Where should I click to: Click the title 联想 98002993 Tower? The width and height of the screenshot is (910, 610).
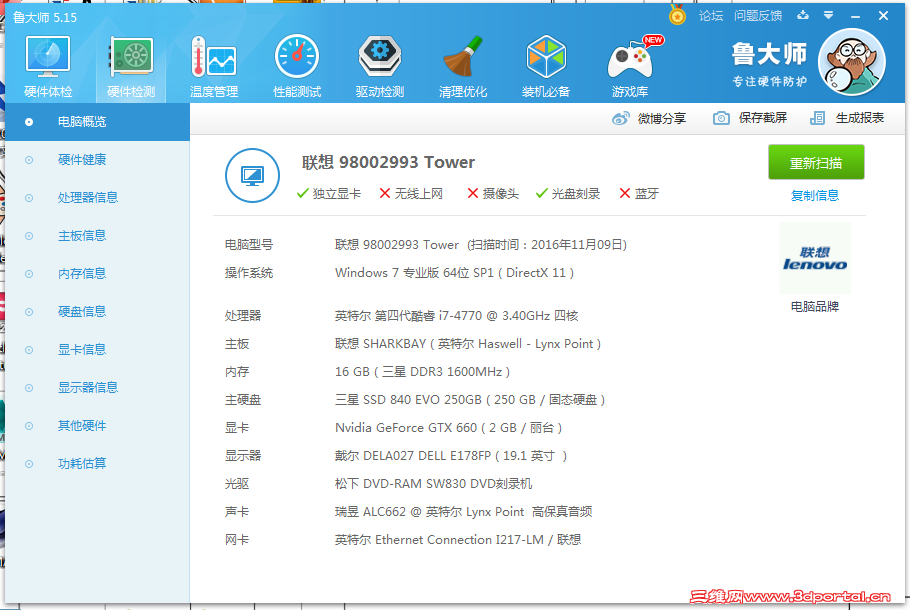point(388,162)
